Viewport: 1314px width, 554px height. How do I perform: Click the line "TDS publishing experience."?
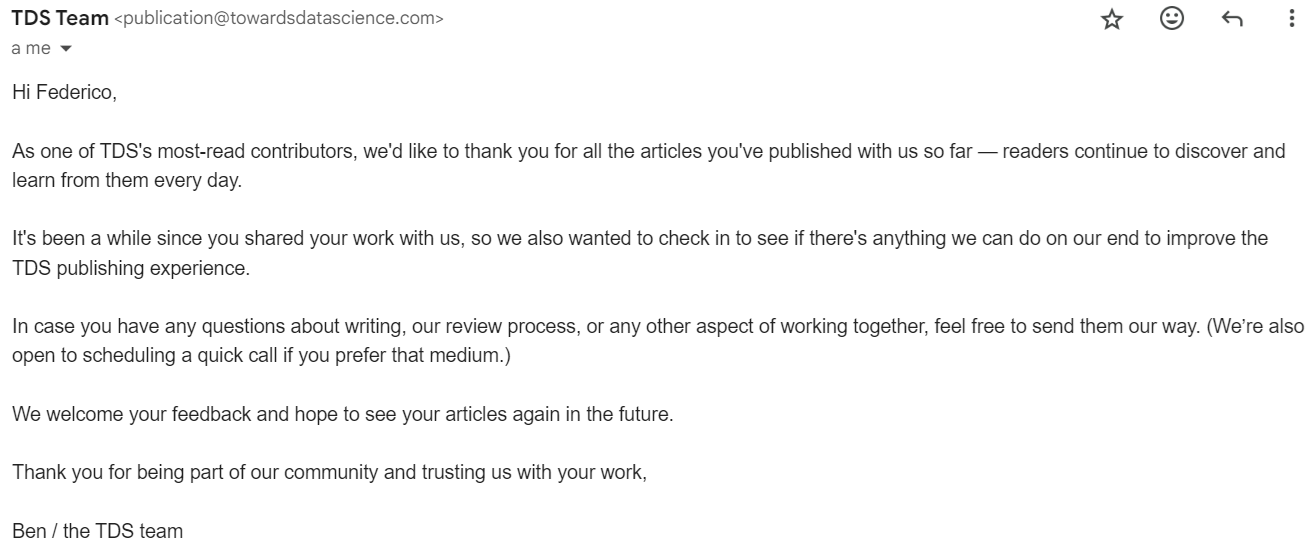116,269
